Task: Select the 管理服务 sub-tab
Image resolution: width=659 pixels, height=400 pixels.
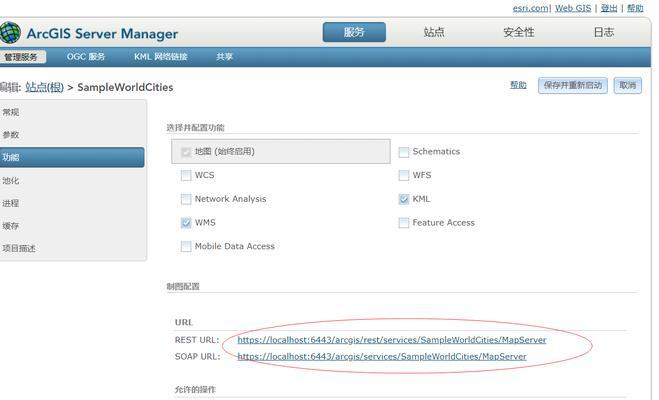Action: pos(22,57)
